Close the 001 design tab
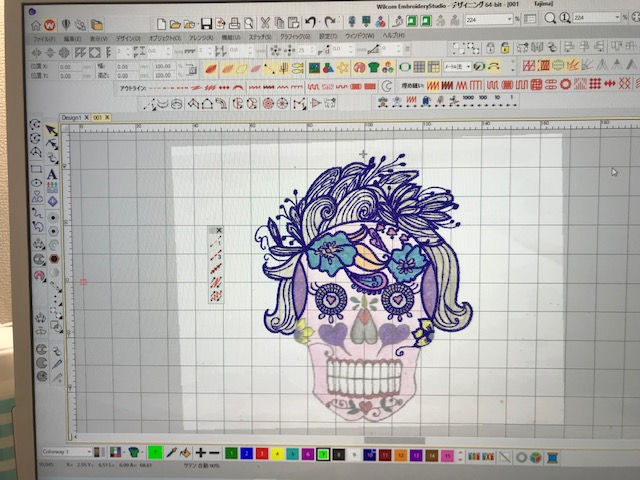 tap(107, 117)
